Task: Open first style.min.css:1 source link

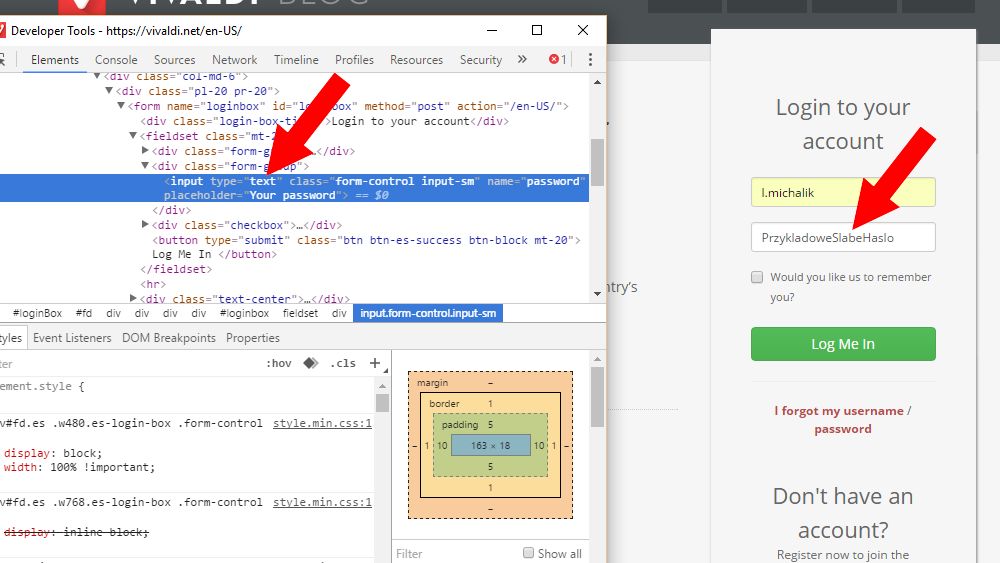Action: coord(322,423)
